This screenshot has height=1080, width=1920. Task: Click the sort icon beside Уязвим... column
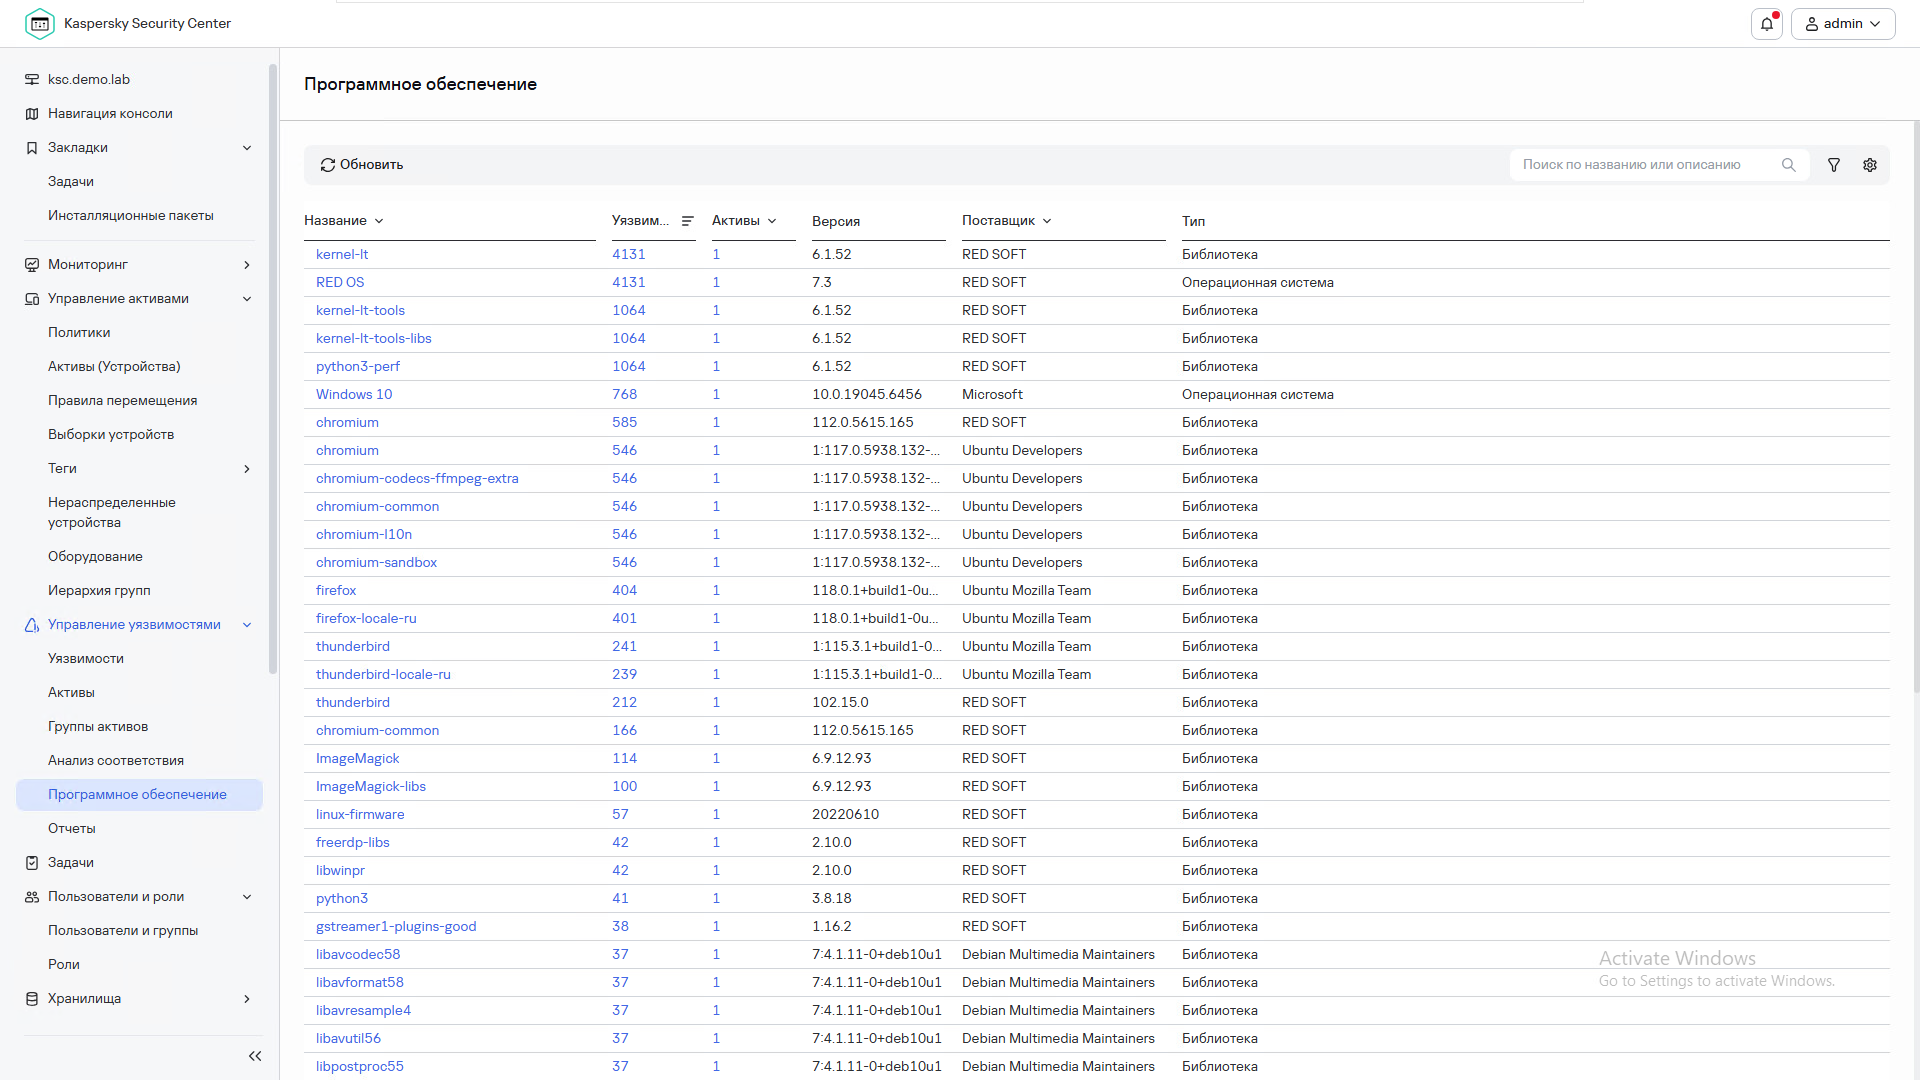click(x=688, y=221)
